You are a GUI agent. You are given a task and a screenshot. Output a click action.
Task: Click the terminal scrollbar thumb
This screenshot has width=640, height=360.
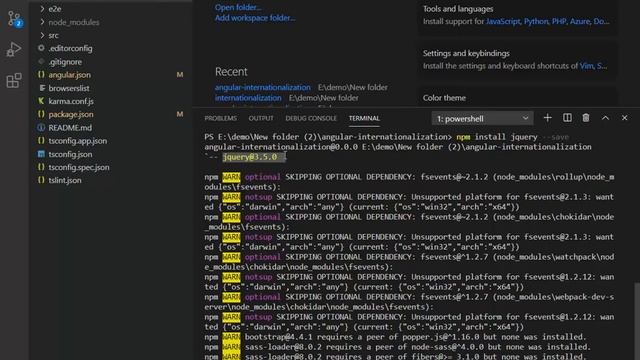tap(637, 320)
